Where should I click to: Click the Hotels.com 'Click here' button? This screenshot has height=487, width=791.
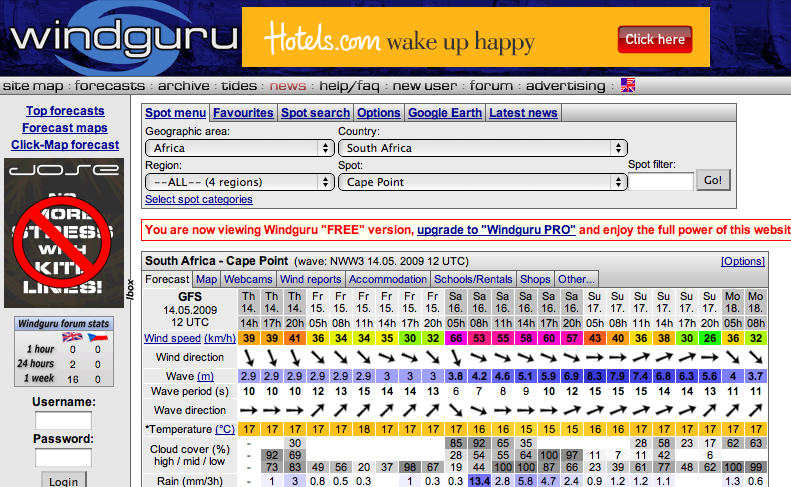pyautogui.click(x=655, y=40)
